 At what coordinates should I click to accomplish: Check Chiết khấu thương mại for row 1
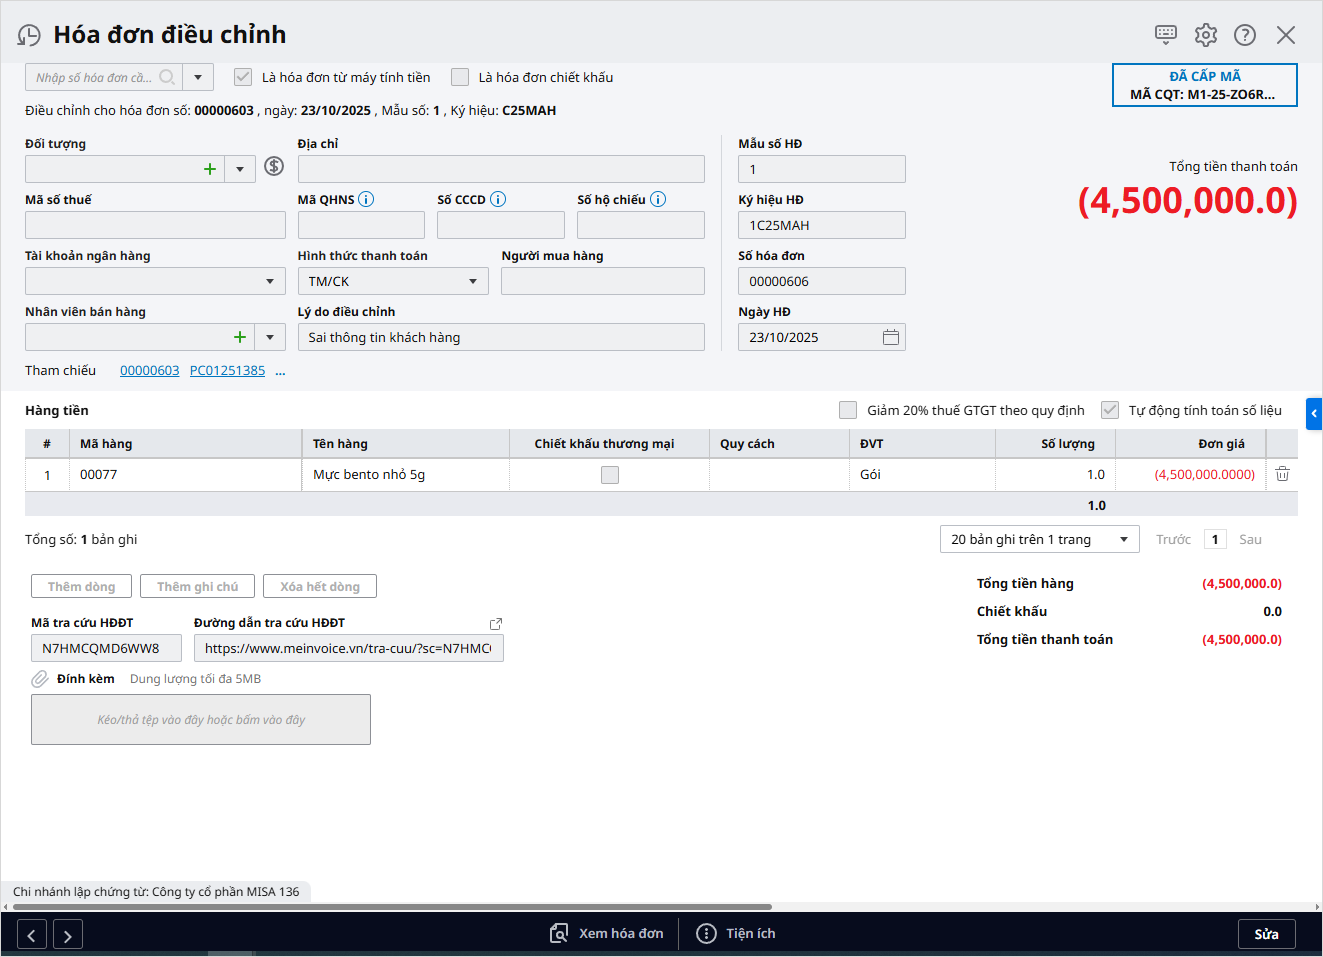[x=610, y=475]
